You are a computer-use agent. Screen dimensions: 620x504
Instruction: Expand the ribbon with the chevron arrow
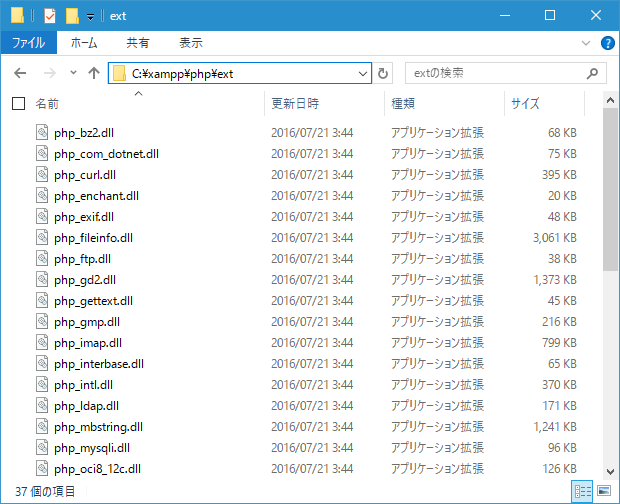coord(586,43)
